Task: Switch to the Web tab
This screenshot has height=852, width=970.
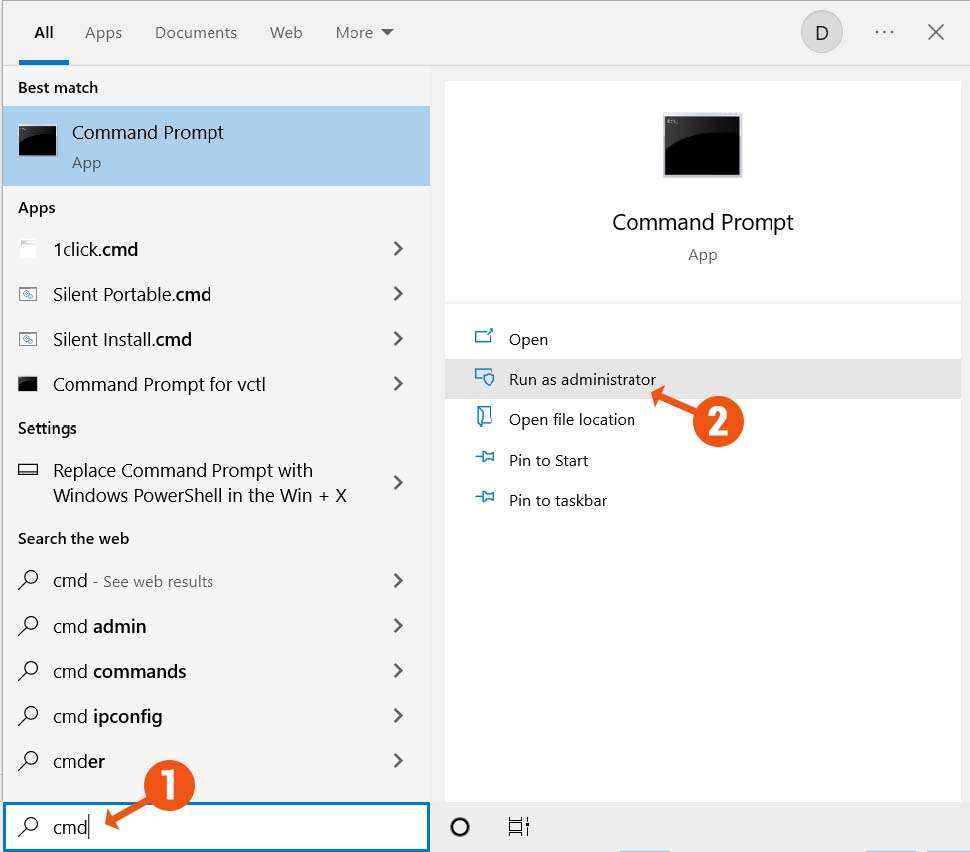Action: (286, 33)
